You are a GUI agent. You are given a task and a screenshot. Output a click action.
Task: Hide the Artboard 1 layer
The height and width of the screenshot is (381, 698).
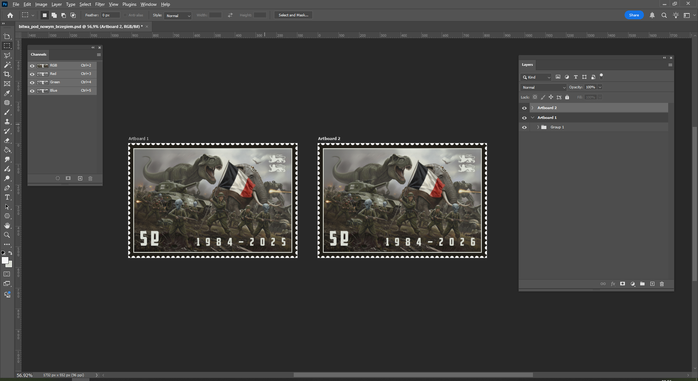coord(524,118)
